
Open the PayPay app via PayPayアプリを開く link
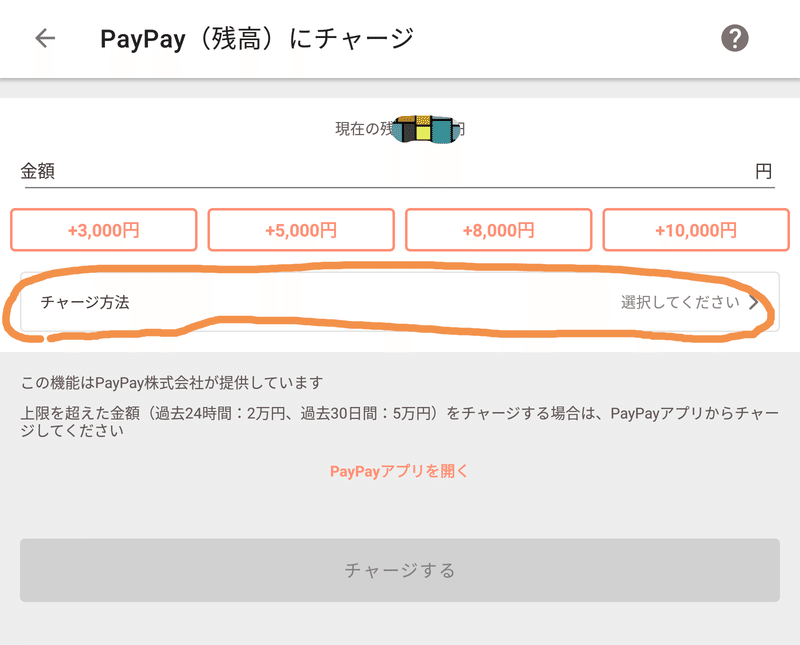(399, 472)
